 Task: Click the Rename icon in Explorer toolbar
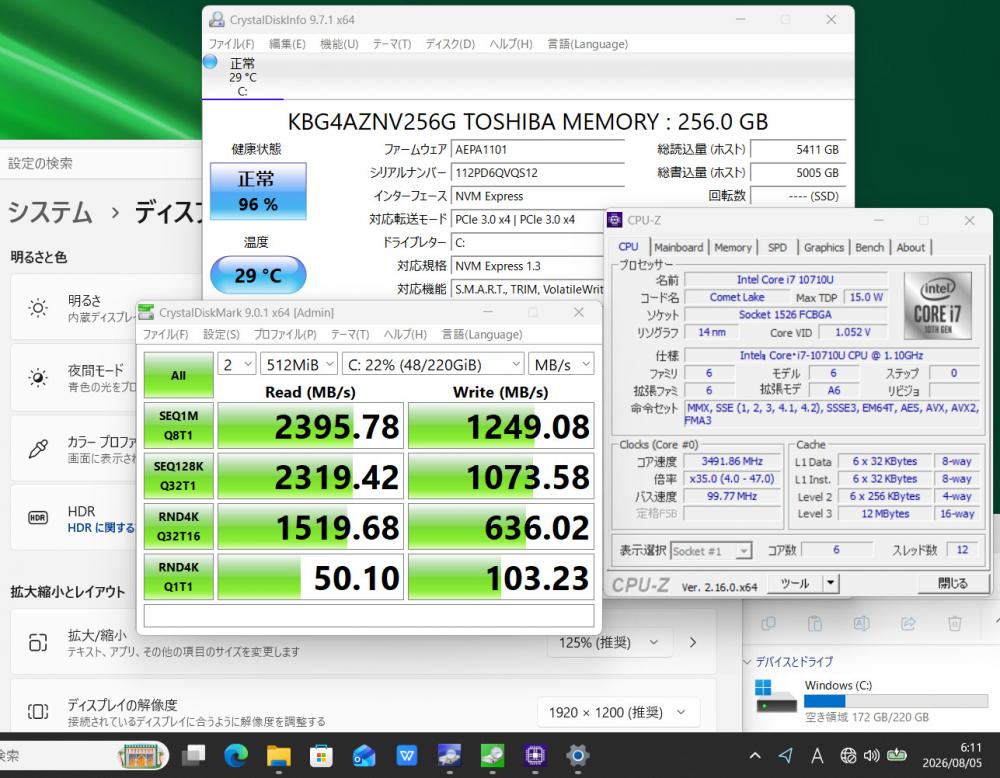[x=862, y=624]
